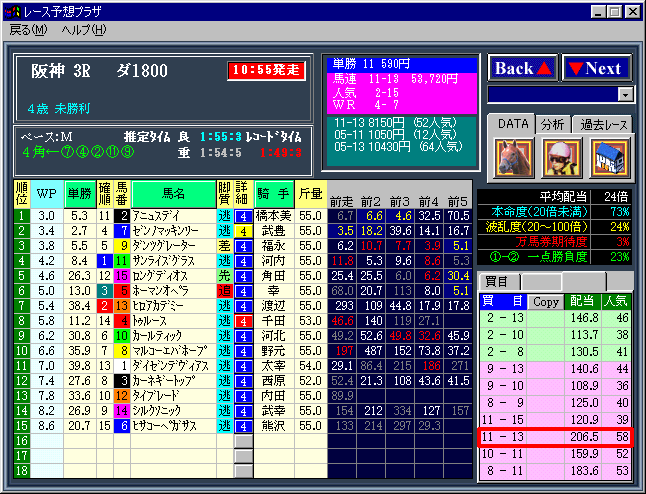
Task: Switch to the 過去レース tab
Action: (x=602, y=124)
